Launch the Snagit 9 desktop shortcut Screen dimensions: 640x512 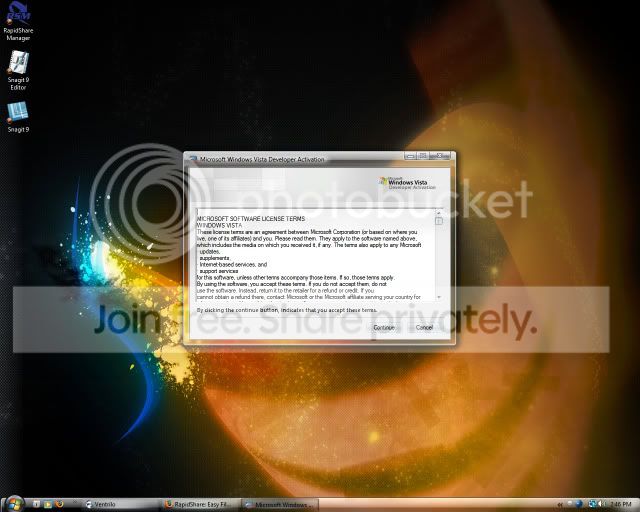click(18, 117)
